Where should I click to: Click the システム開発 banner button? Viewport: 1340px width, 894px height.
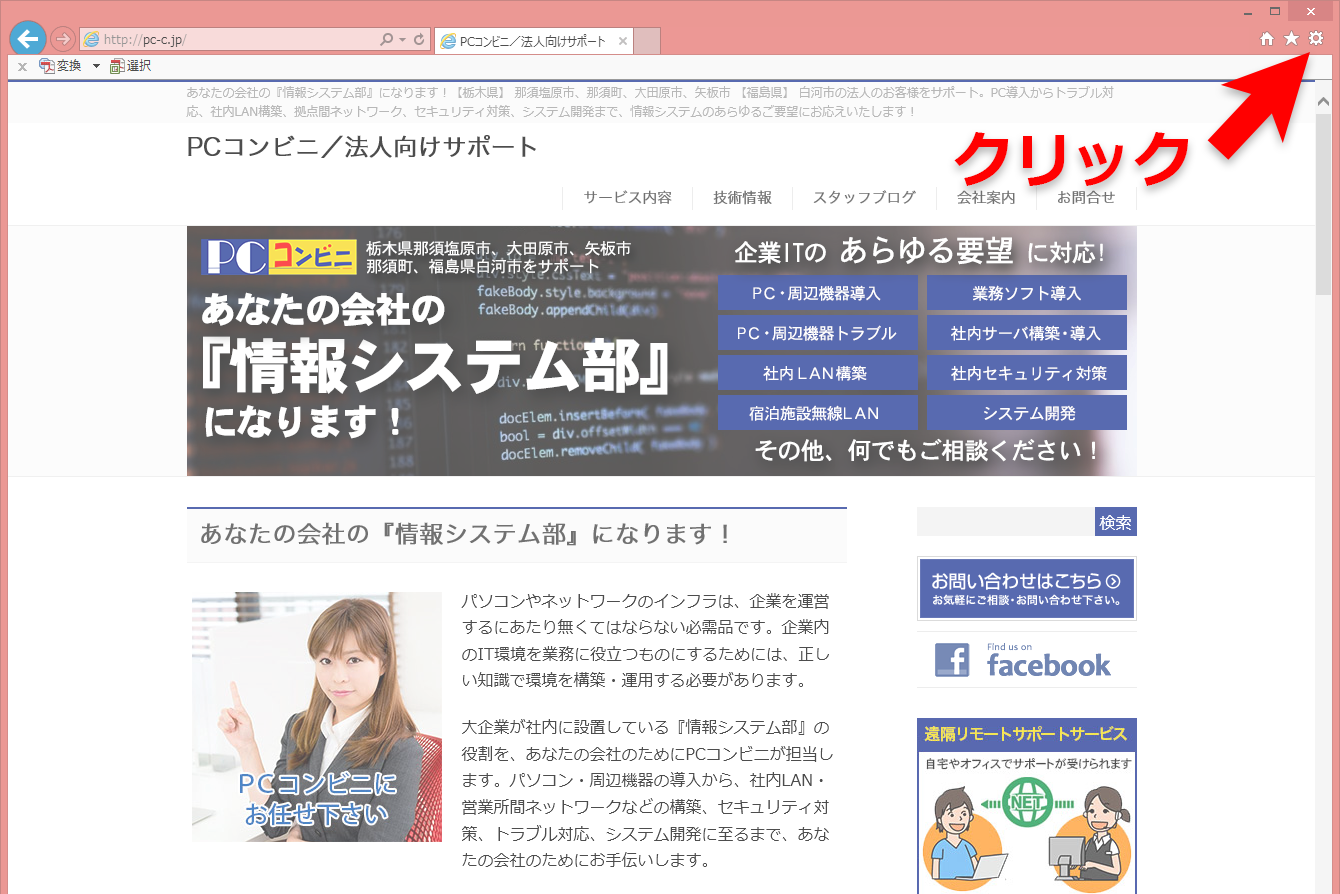pyautogui.click(x=1027, y=413)
